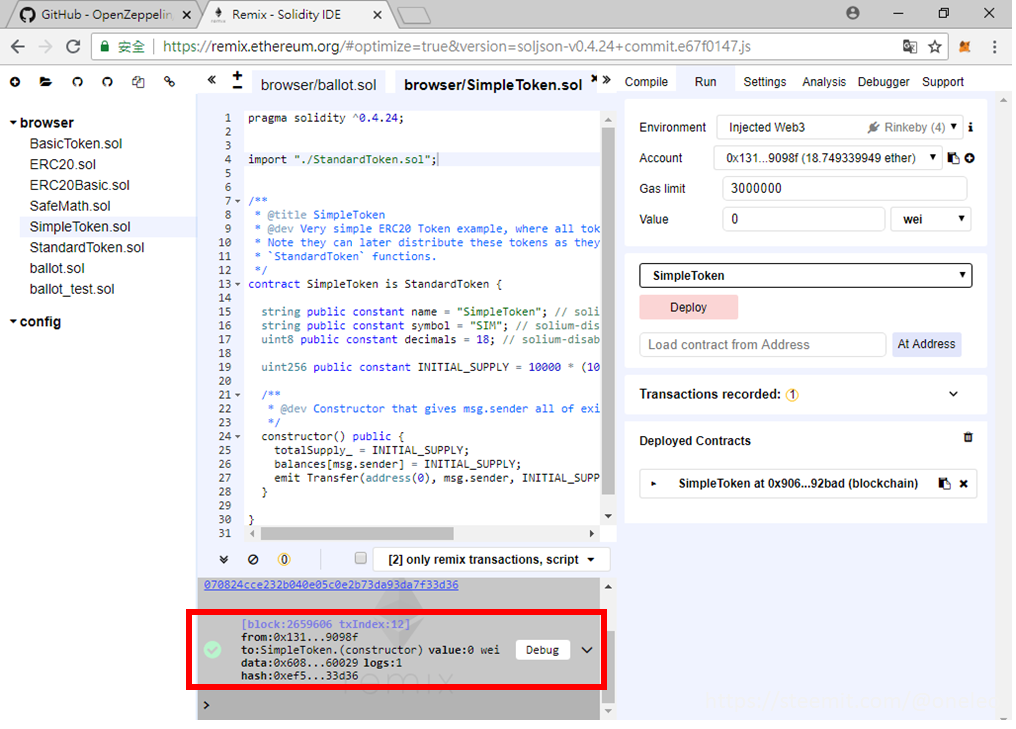Collapse the browser folder tree
This screenshot has width=1016, height=729.
(x=13, y=122)
